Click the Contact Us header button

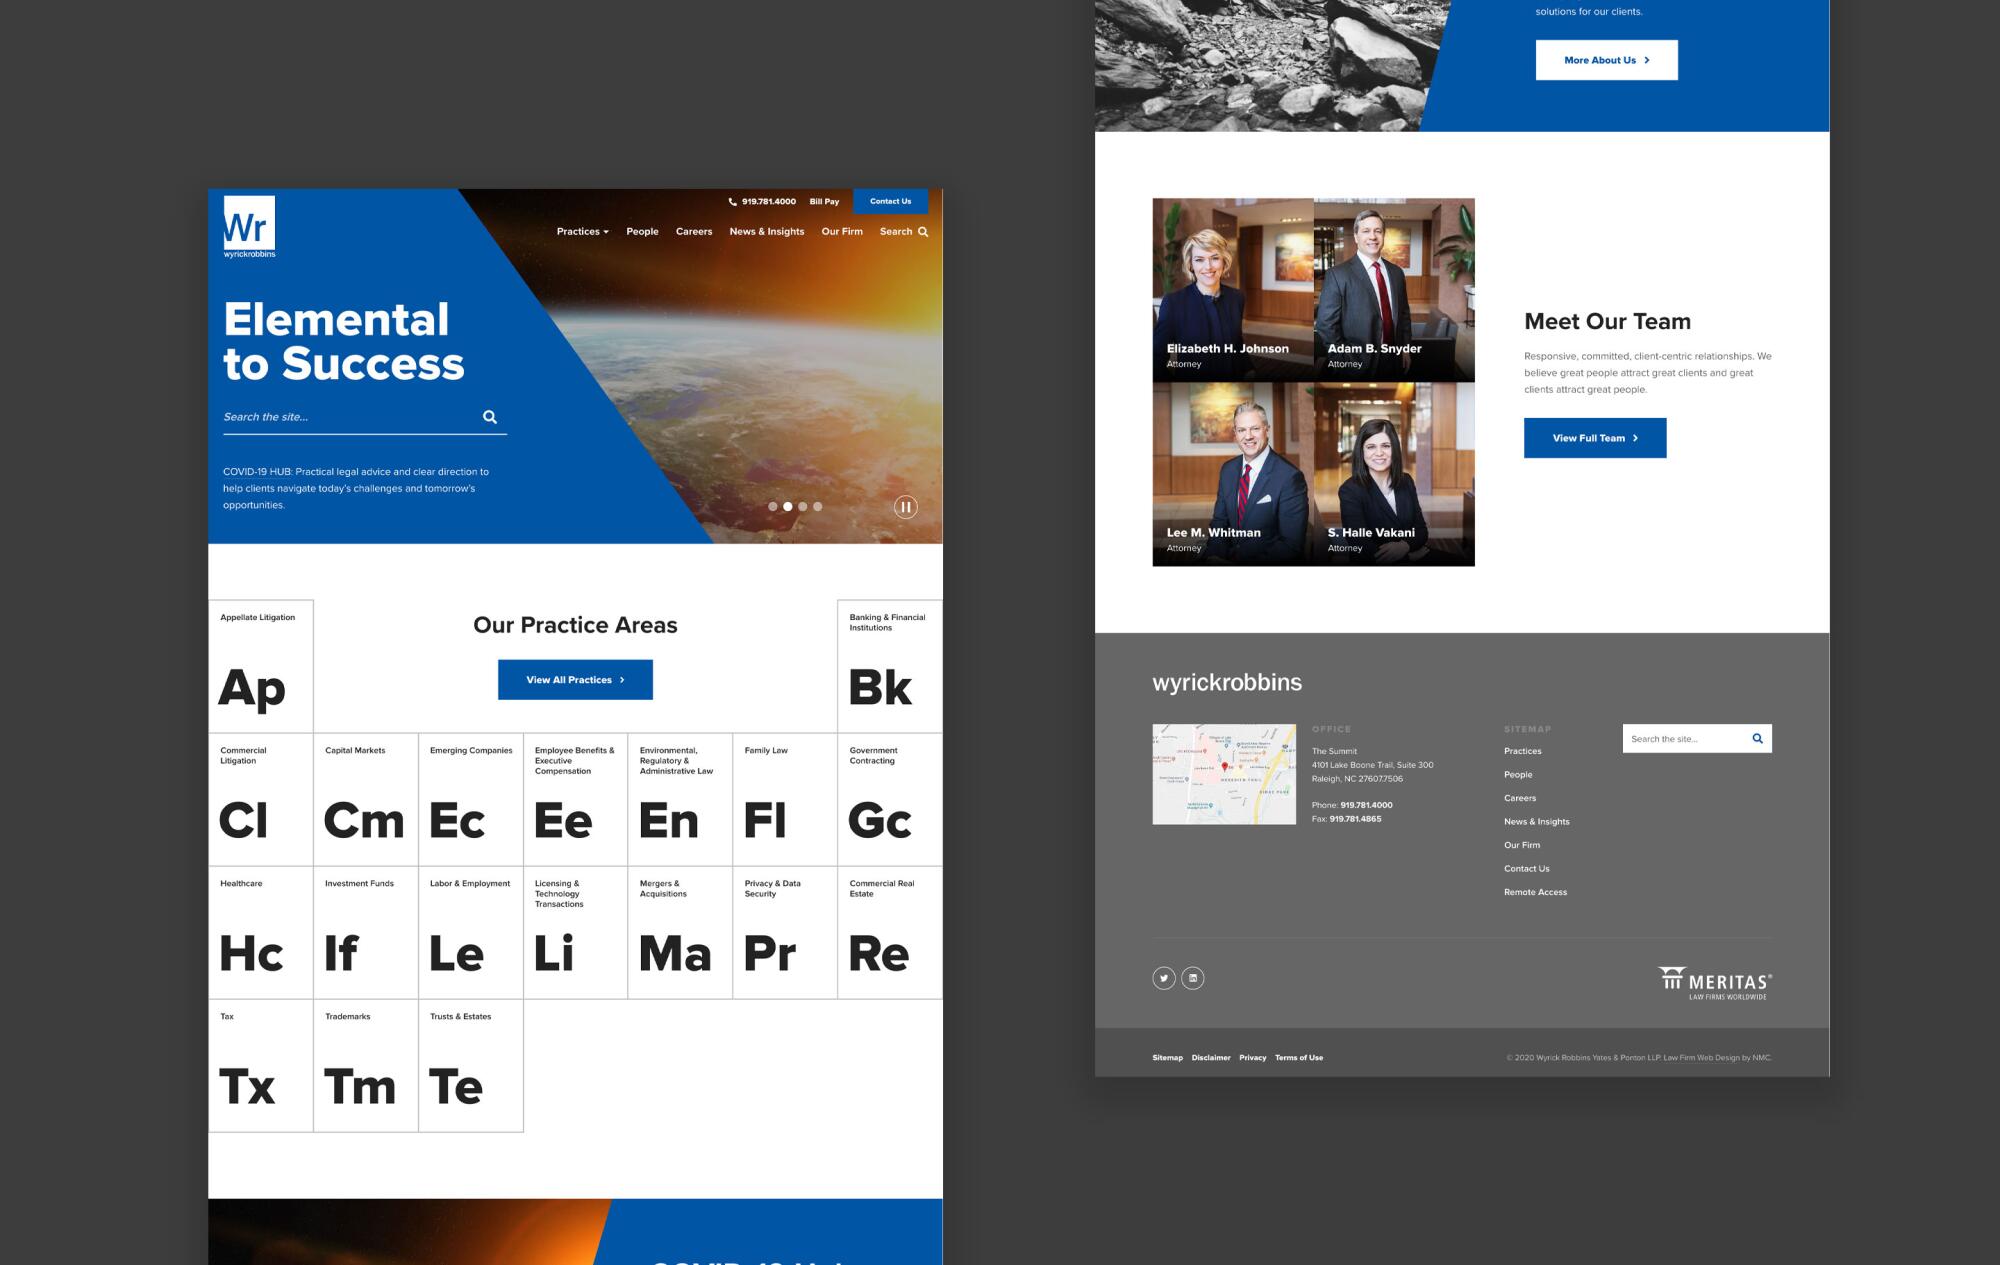[x=890, y=202]
